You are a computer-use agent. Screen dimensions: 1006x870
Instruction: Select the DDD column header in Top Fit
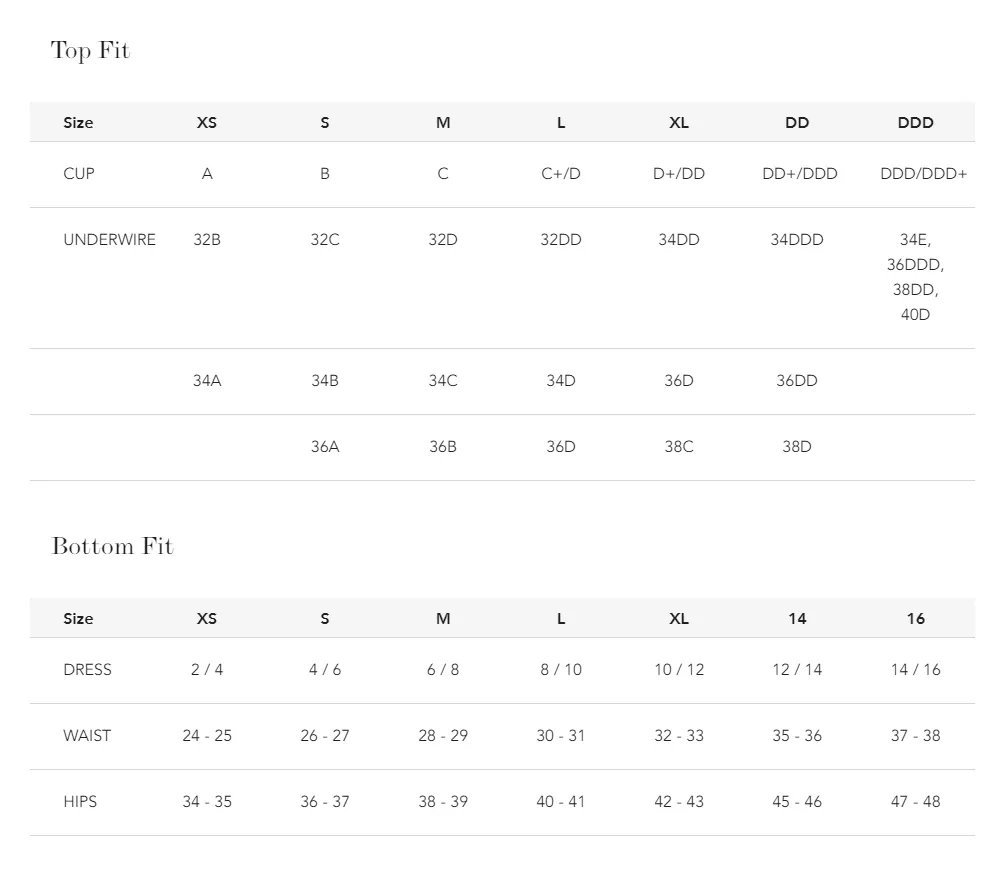click(x=916, y=123)
